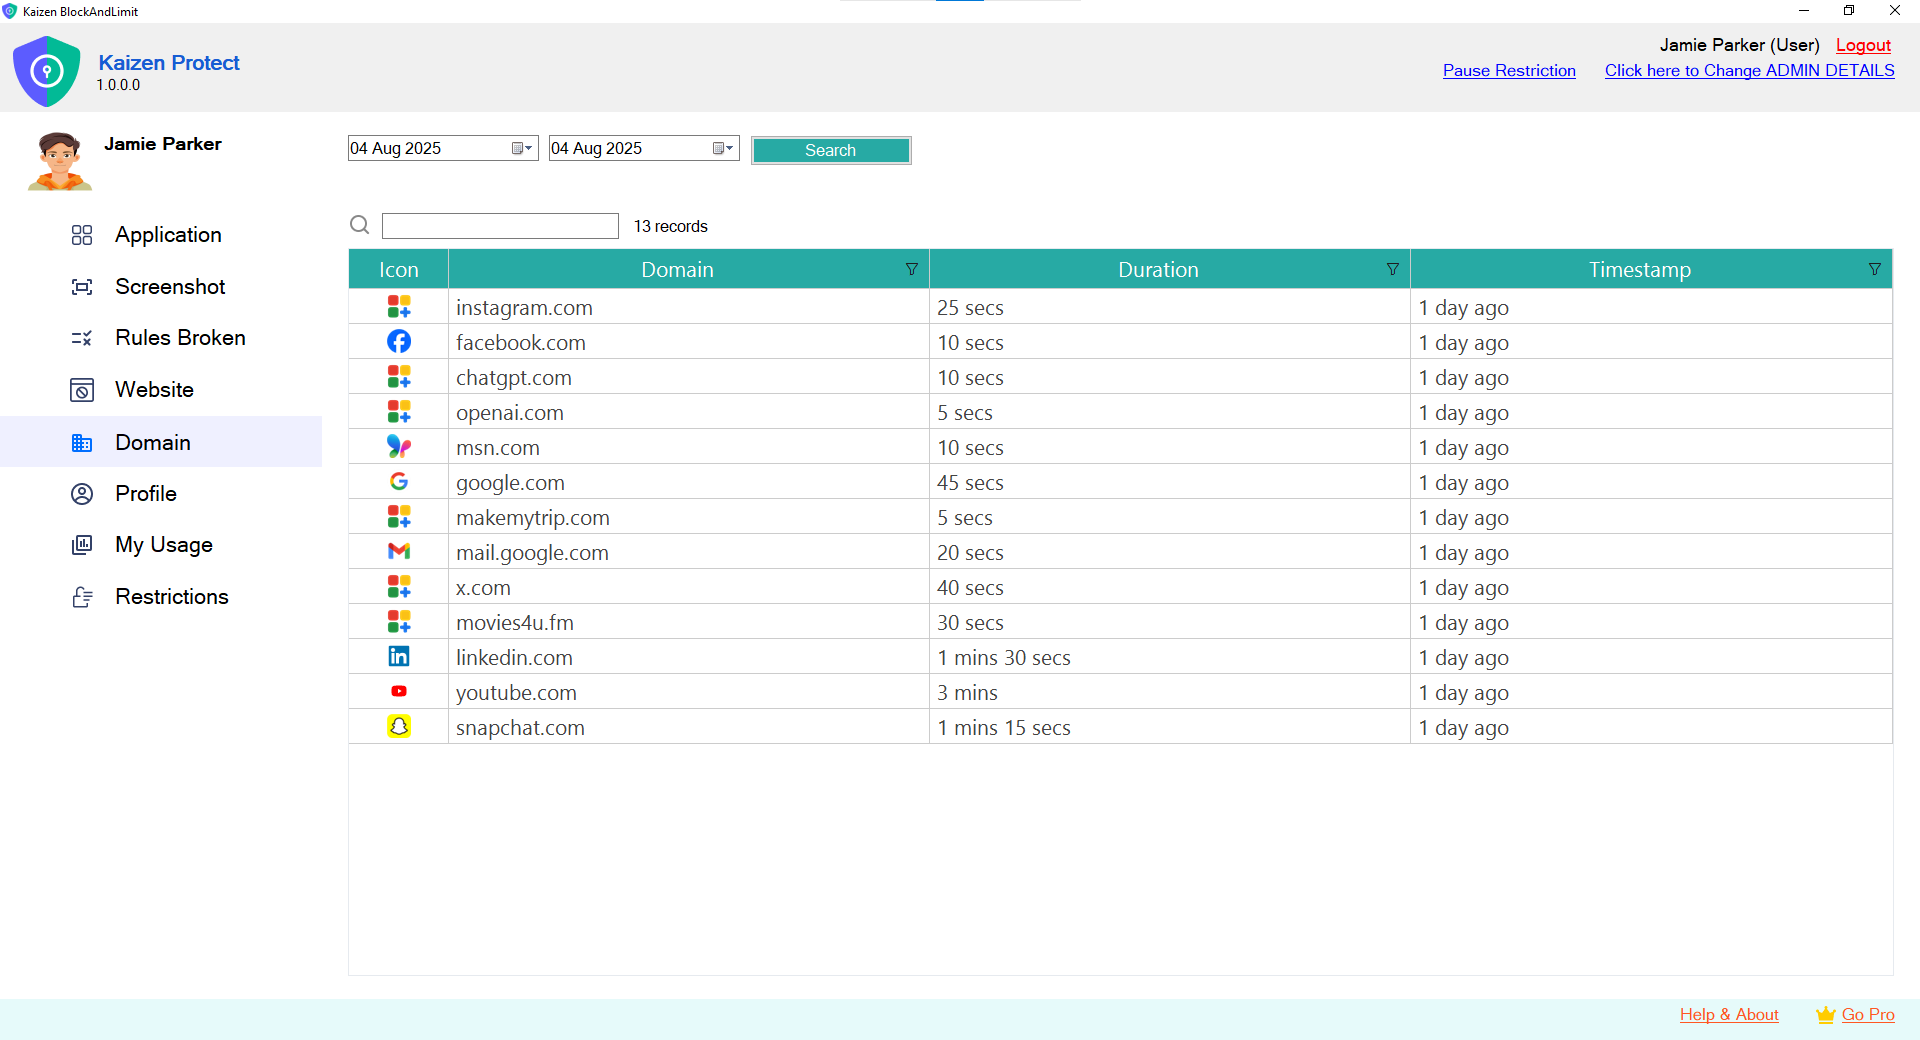Switch to the Website section
This screenshot has width=1920, height=1040.
pyautogui.click(x=154, y=390)
